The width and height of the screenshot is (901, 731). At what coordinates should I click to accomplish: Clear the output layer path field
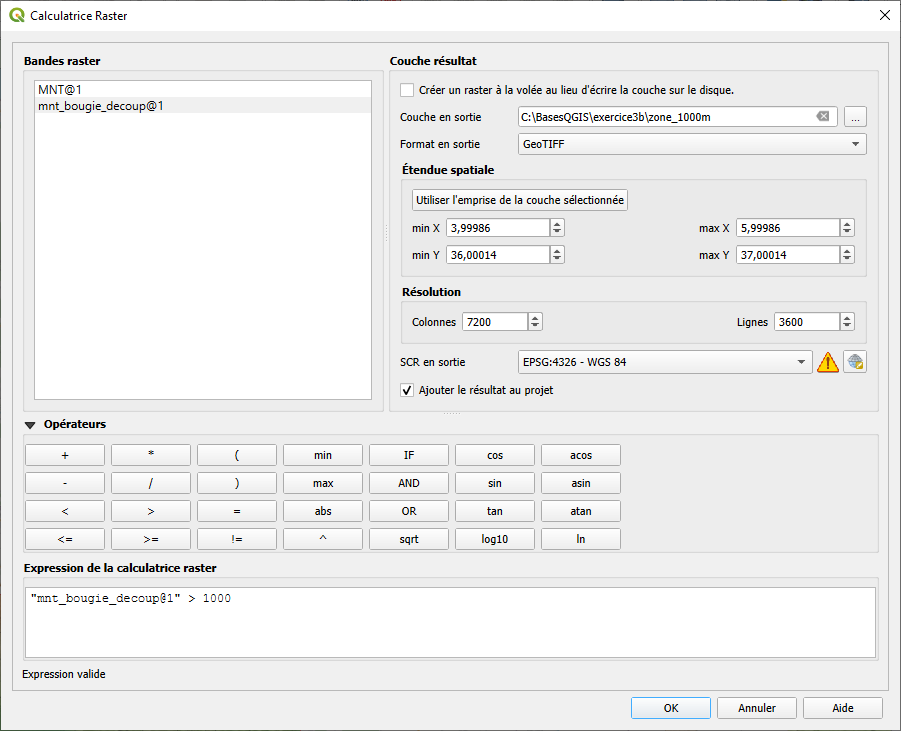point(823,117)
